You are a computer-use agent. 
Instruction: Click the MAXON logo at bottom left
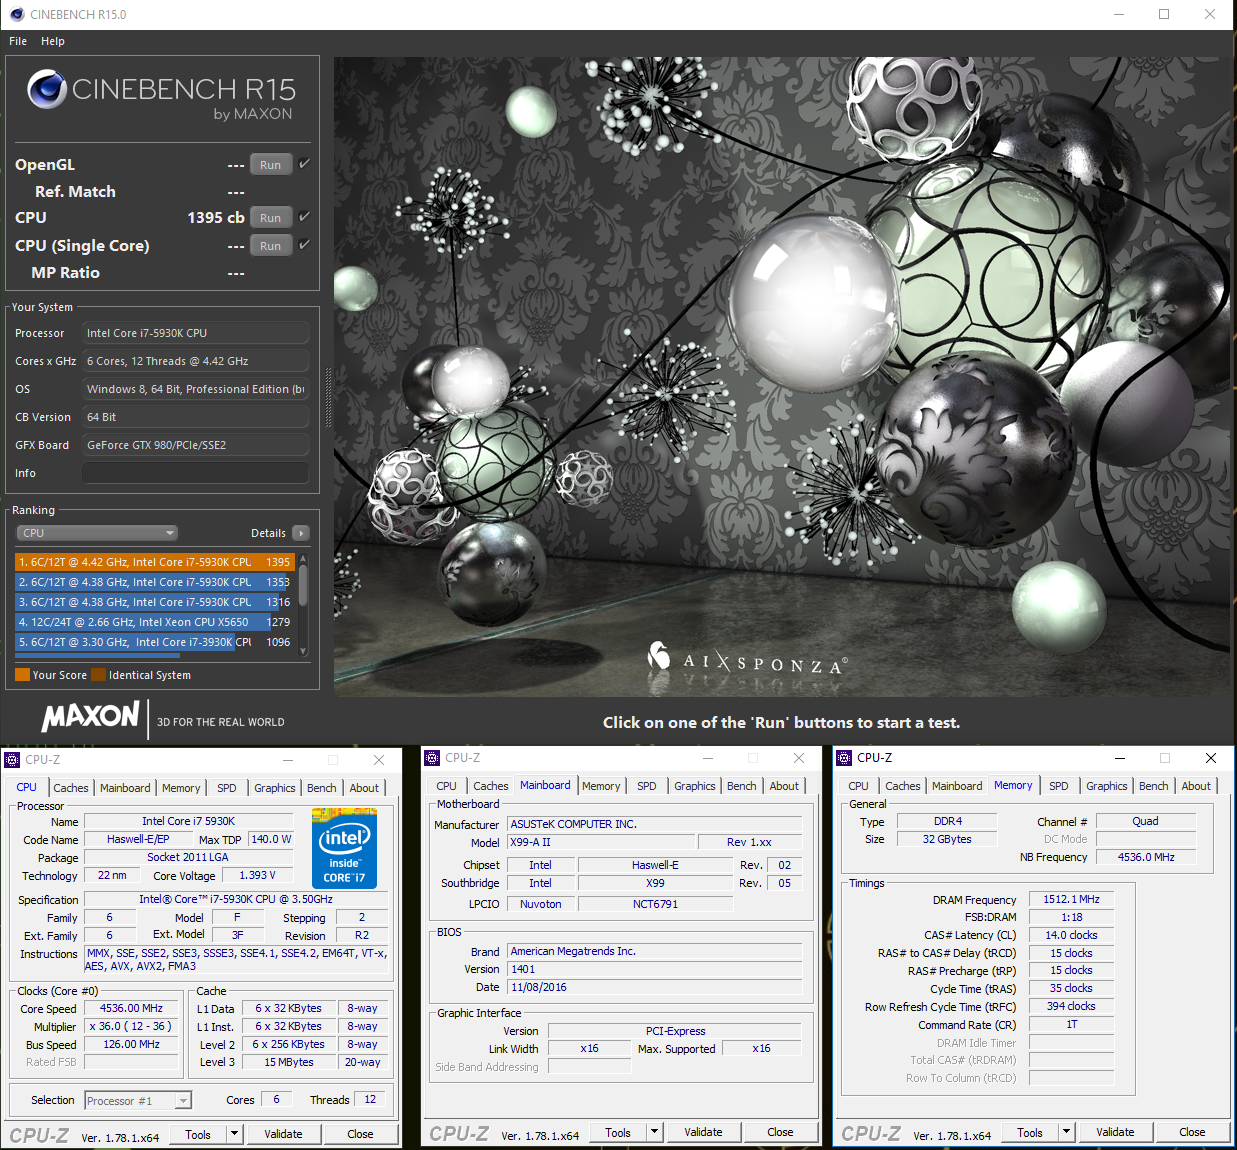click(x=90, y=716)
